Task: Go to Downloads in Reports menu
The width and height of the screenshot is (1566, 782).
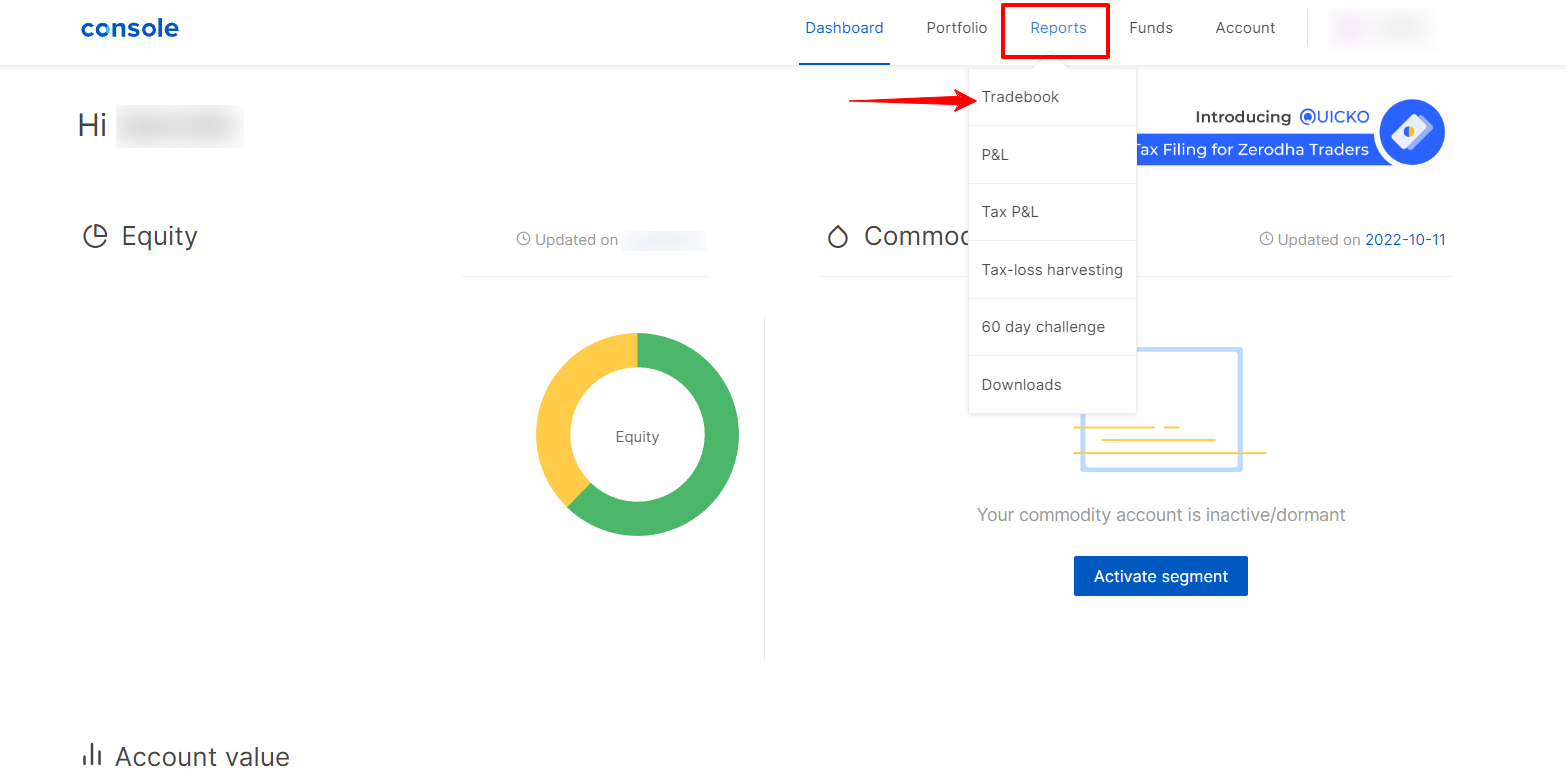Action: [1021, 385]
